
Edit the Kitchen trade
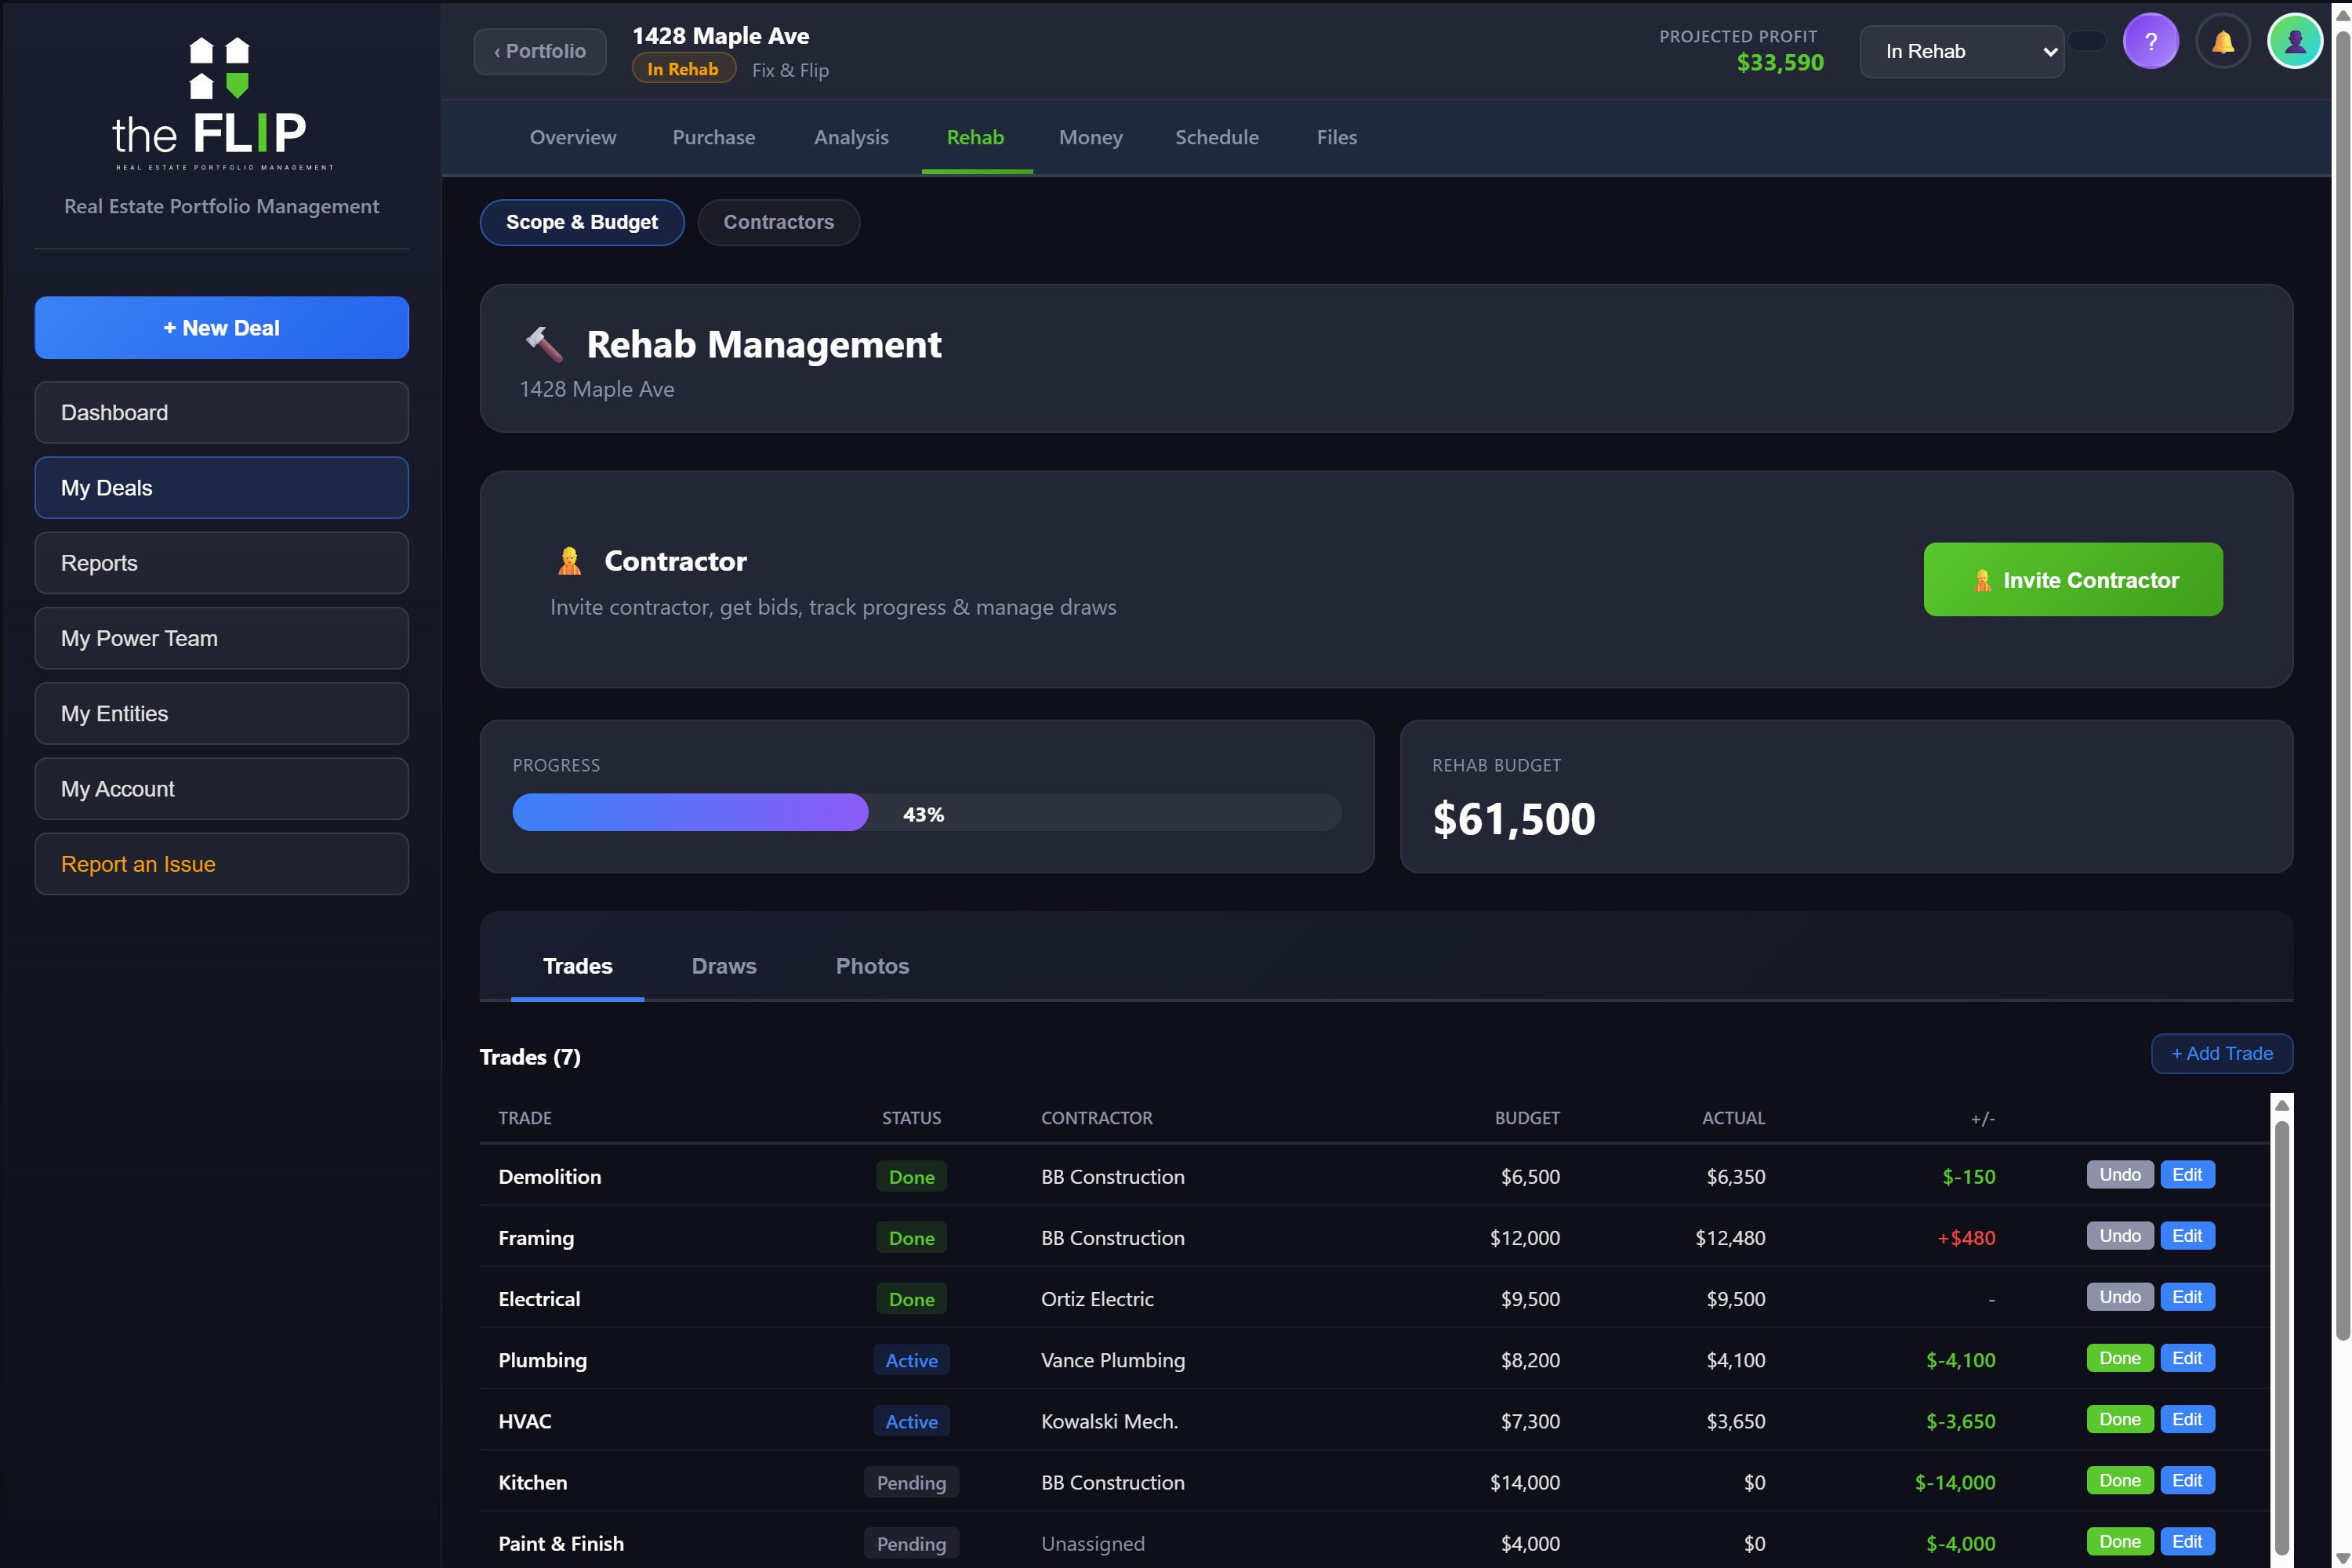click(x=2187, y=1480)
